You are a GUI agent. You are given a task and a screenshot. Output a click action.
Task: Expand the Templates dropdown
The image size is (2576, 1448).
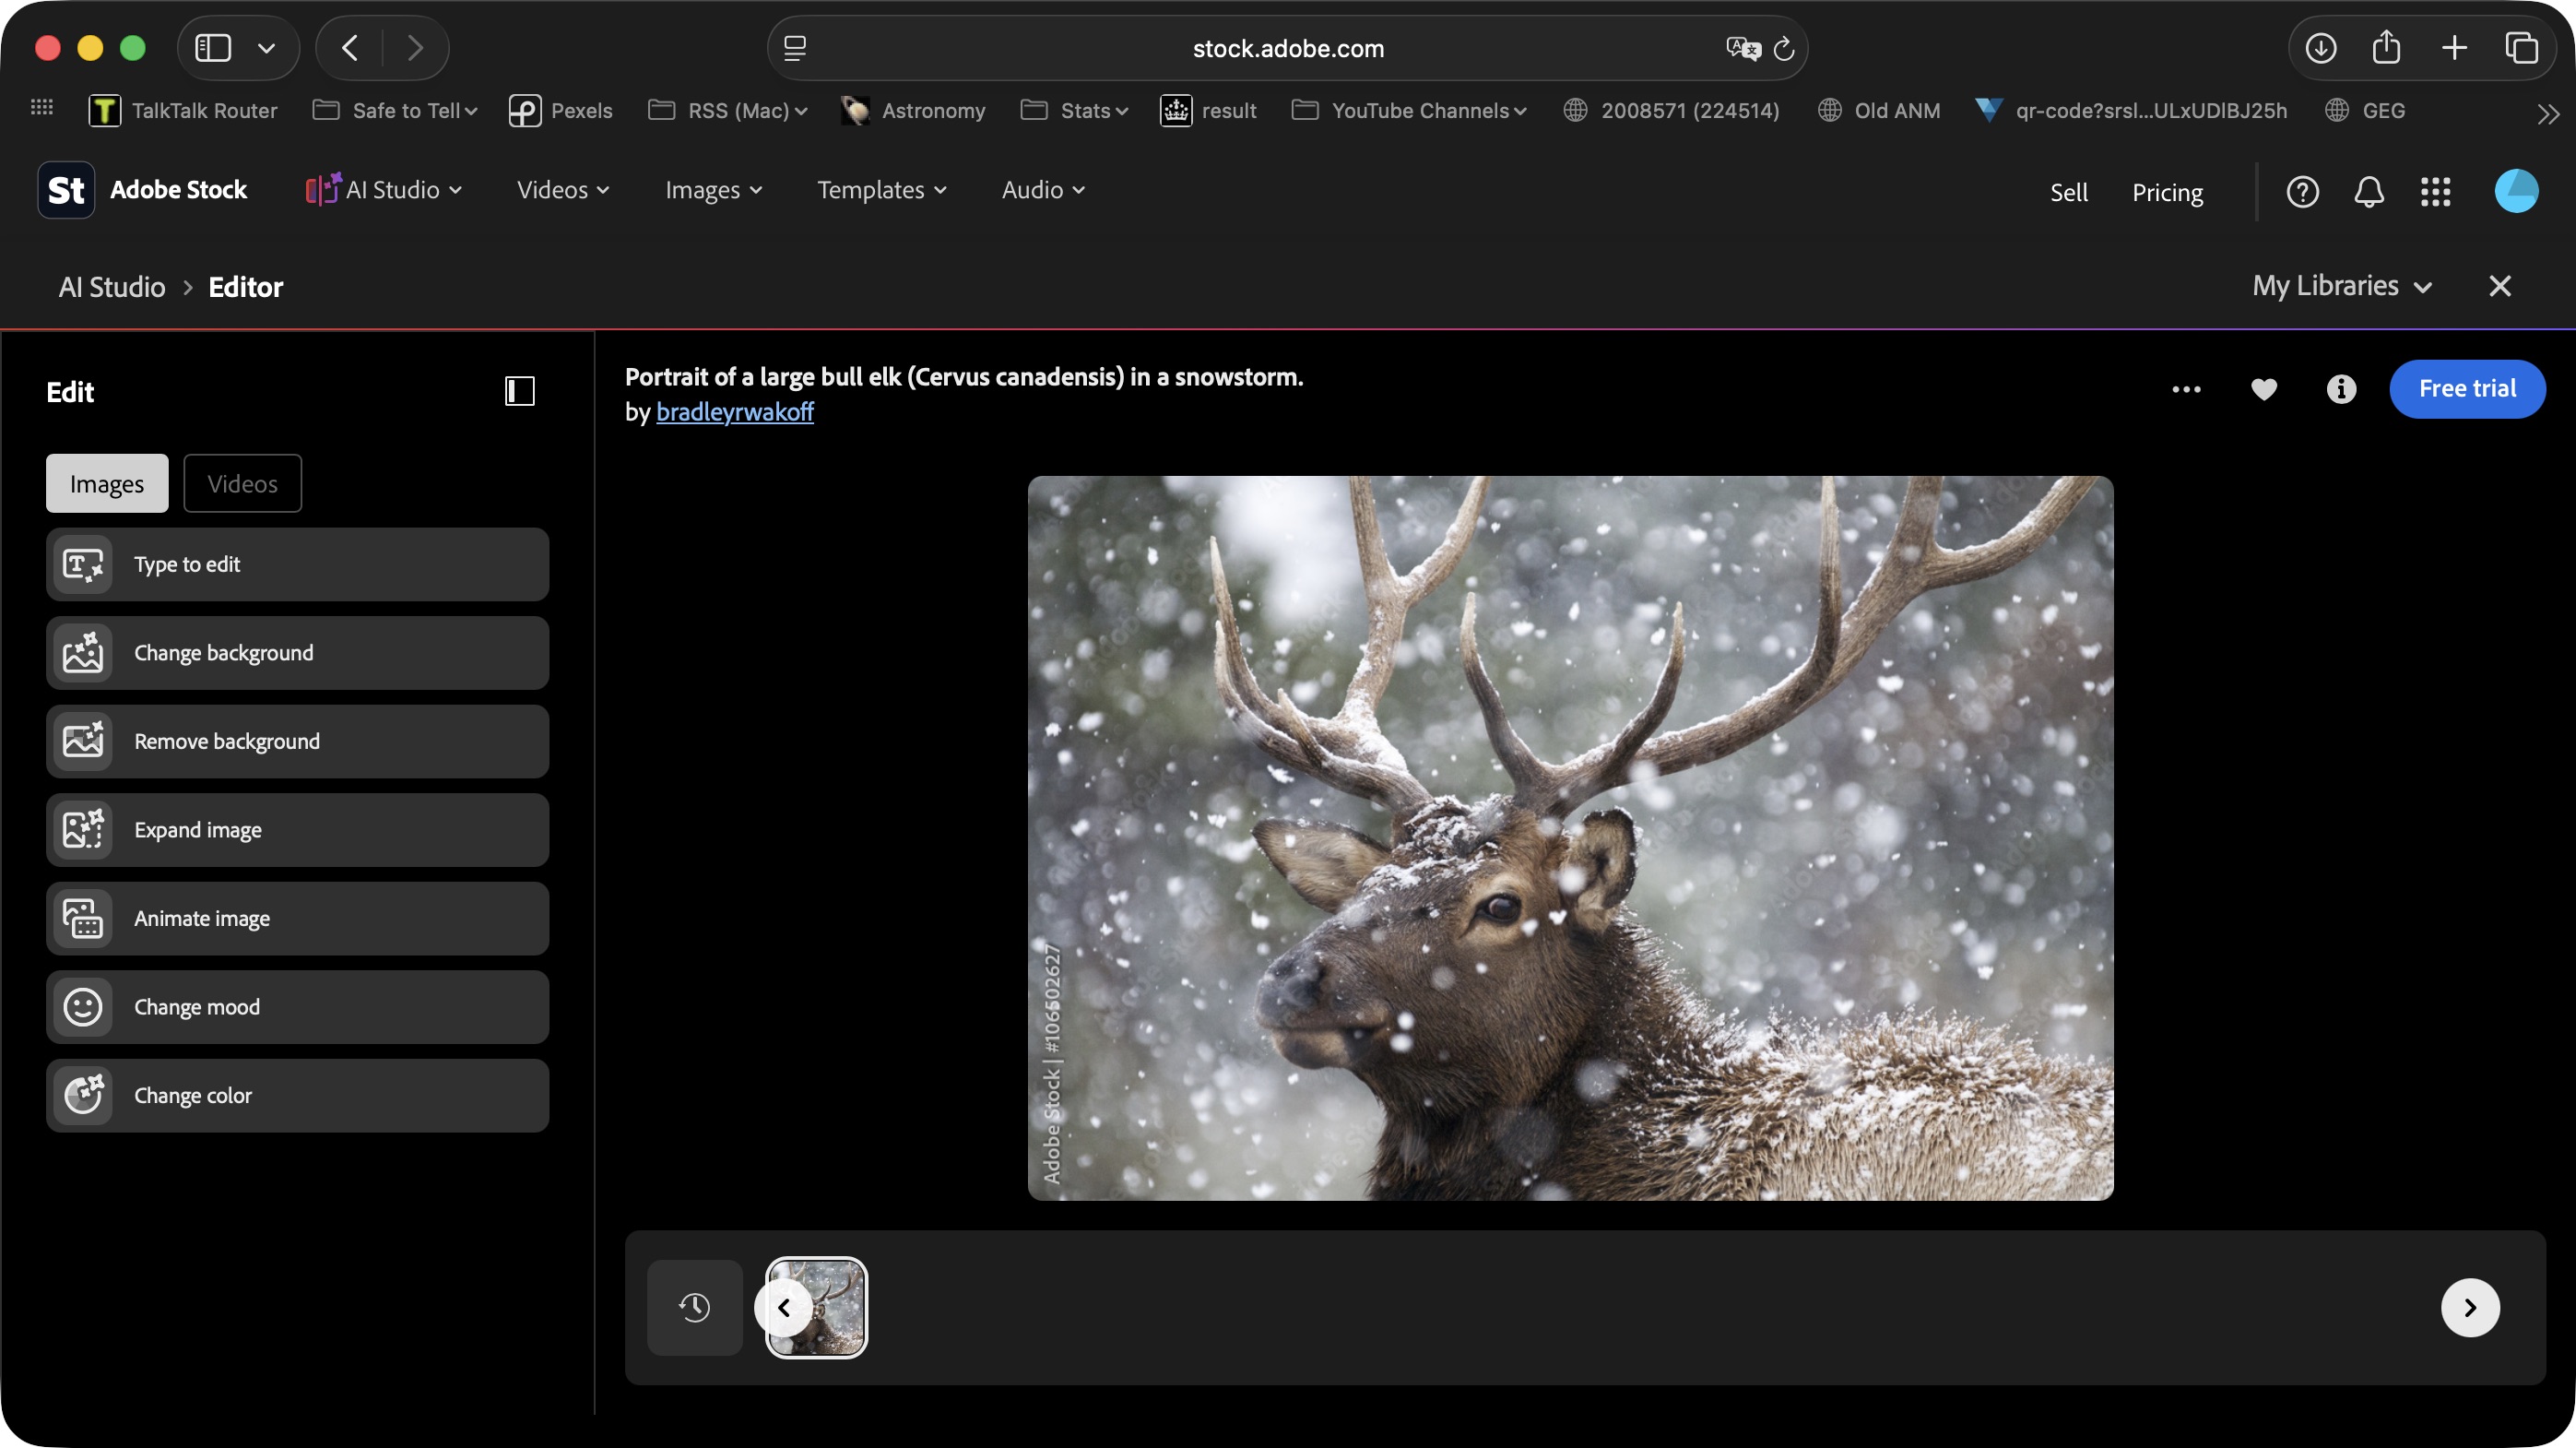click(882, 190)
